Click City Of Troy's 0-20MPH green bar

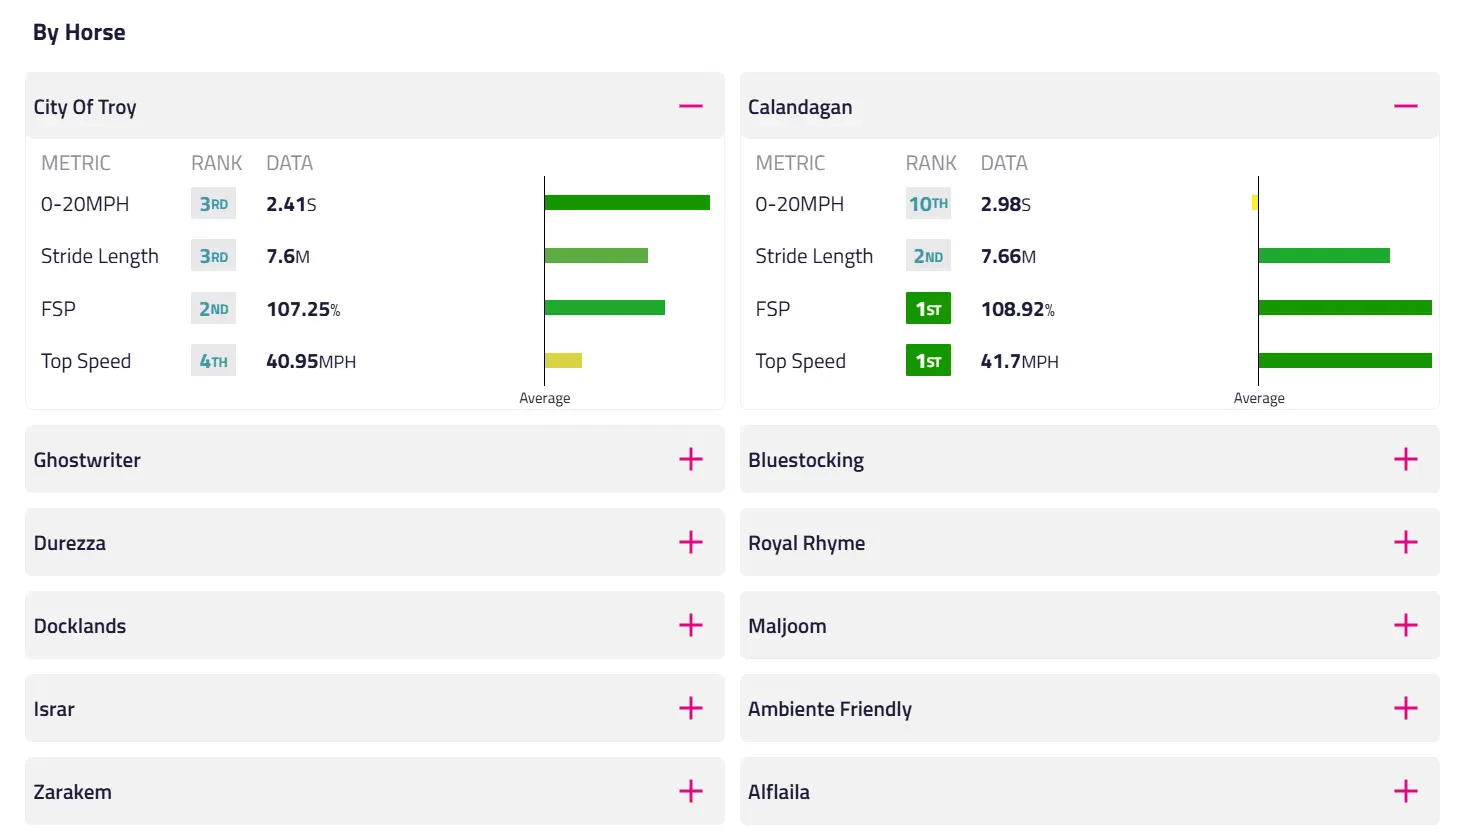pyautogui.click(x=627, y=203)
